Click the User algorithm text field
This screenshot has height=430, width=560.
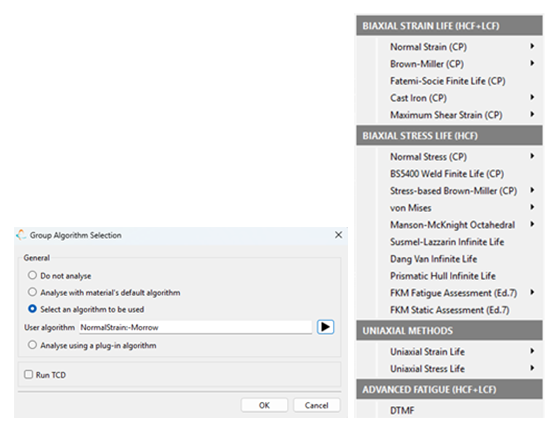tap(195, 327)
